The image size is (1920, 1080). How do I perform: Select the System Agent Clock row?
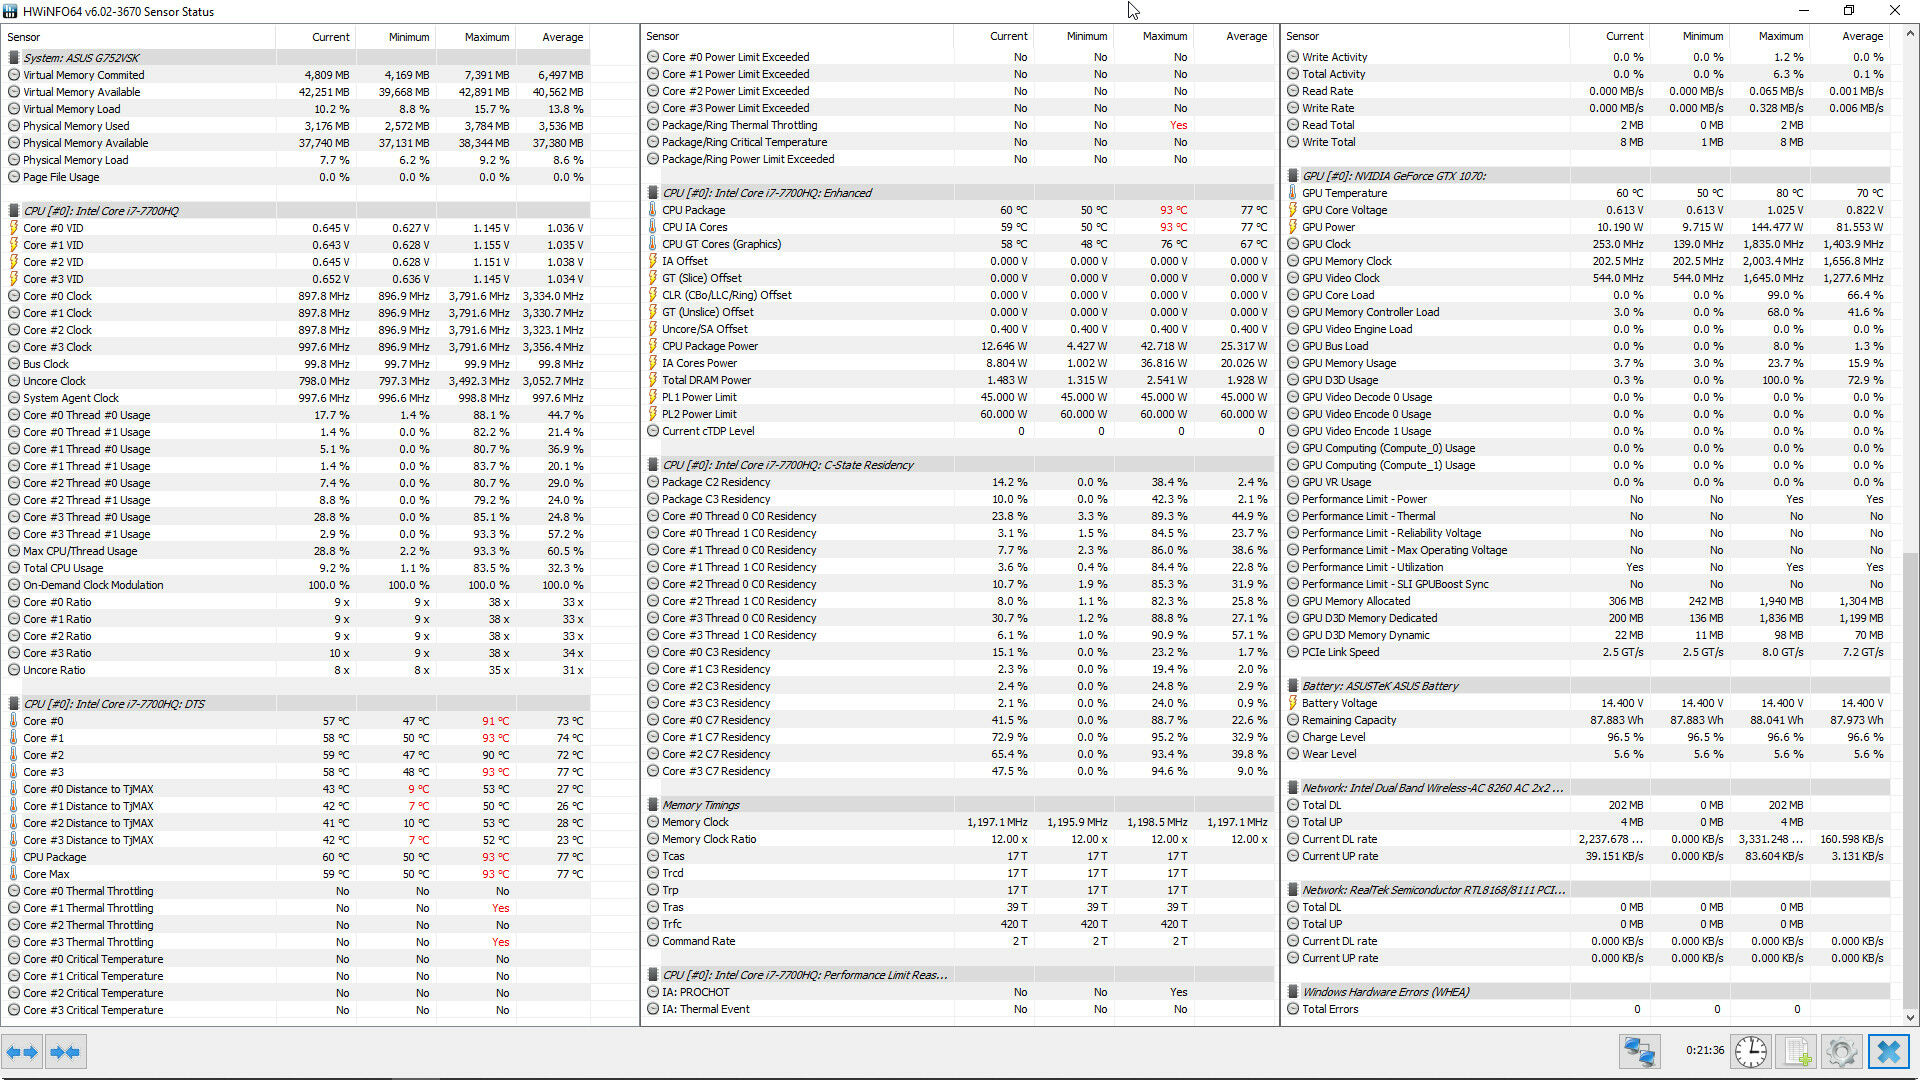[x=297, y=398]
